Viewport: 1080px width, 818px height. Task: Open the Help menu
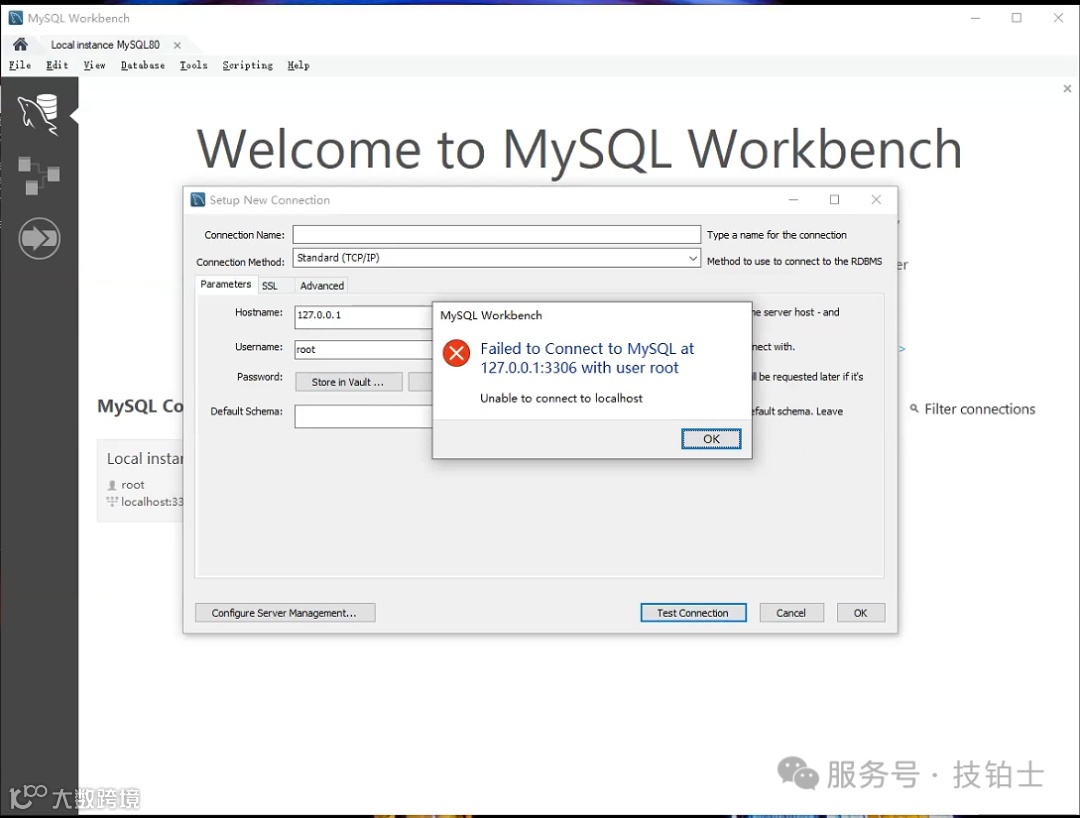coord(298,65)
